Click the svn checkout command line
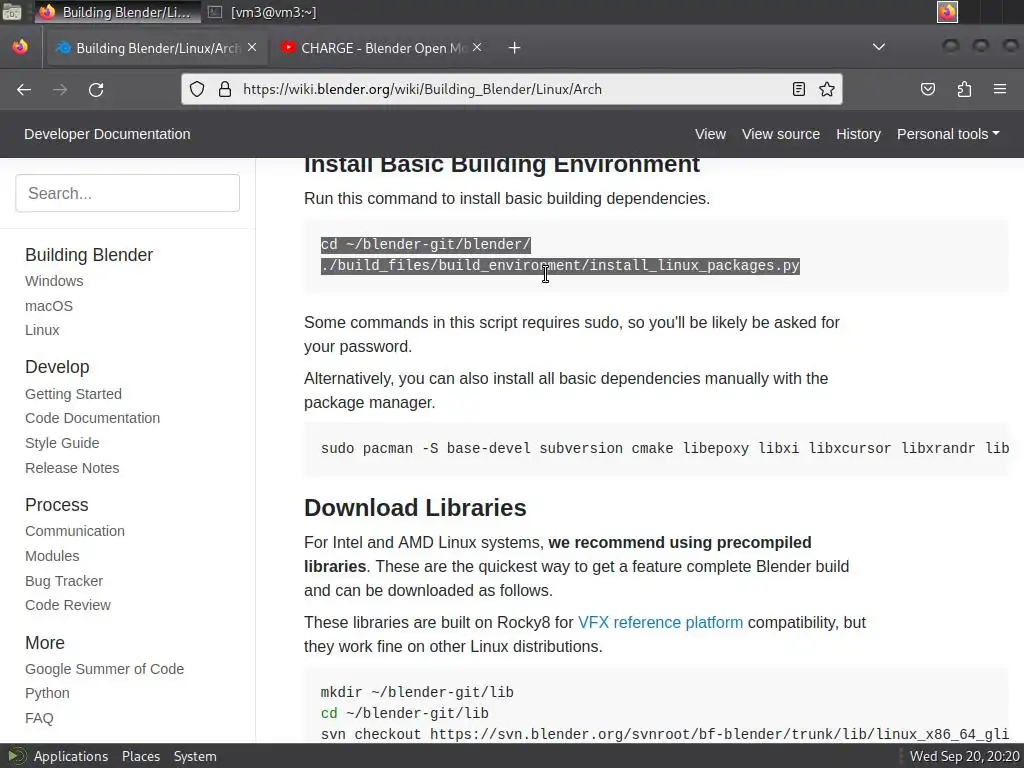This screenshot has height=768, width=1024. coord(665,734)
